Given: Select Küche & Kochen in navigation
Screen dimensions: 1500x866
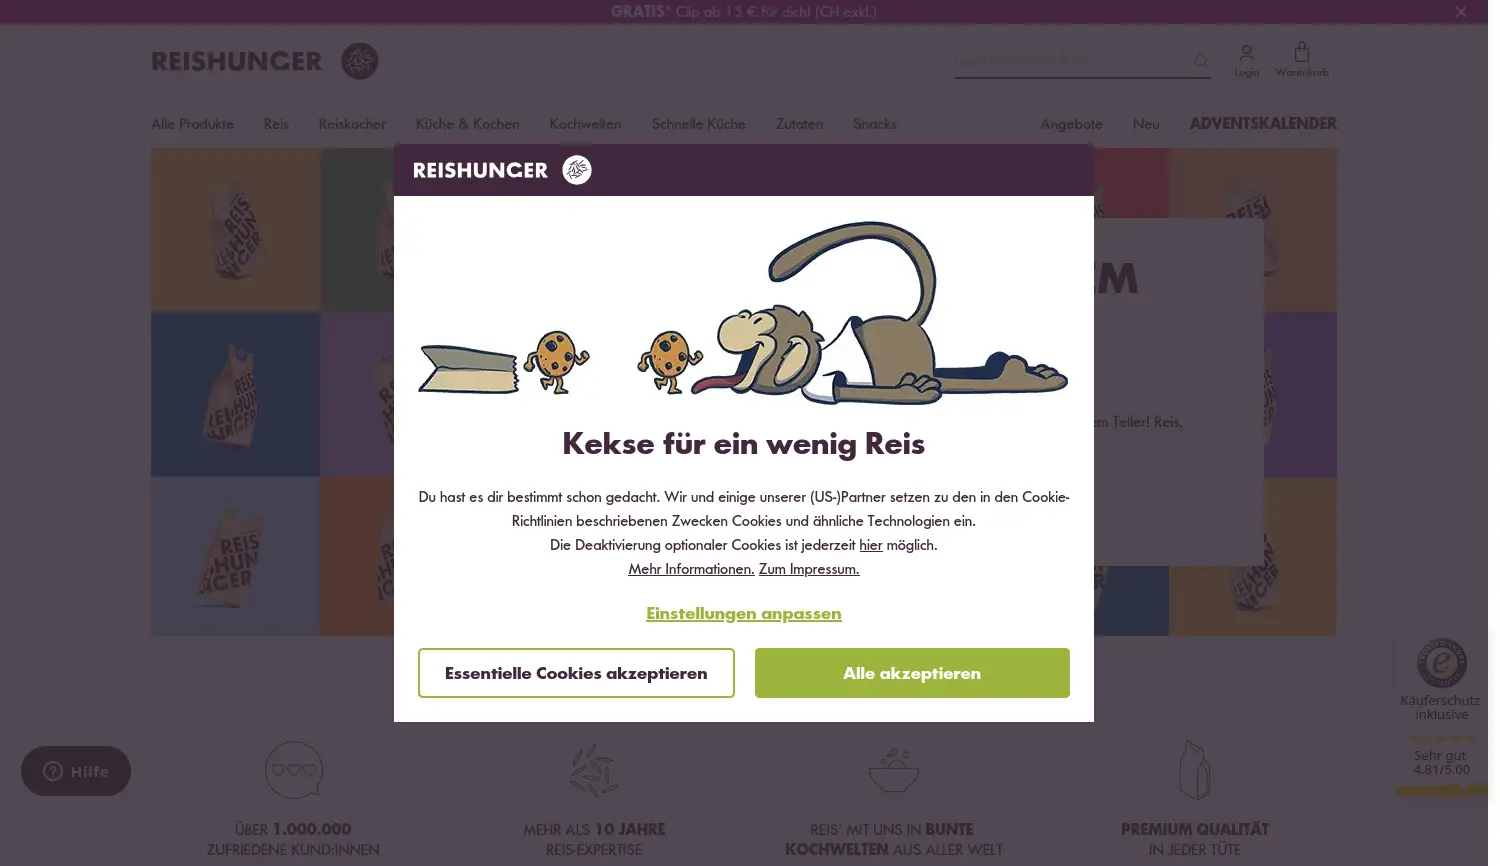Looking at the screenshot, I should pos(467,124).
